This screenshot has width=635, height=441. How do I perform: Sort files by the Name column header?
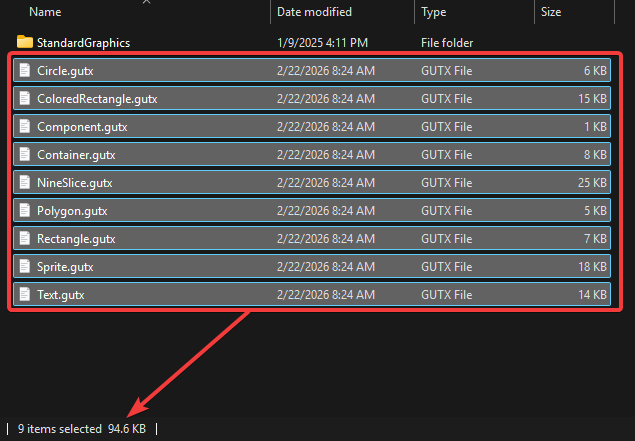pos(46,12)
